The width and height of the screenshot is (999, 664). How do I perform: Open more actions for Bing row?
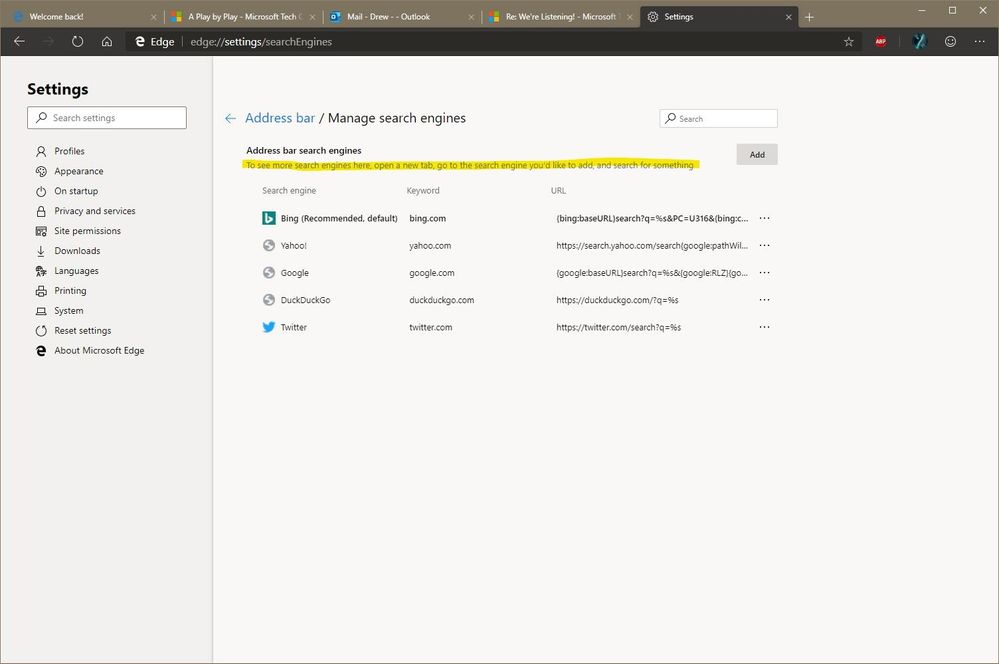(x=765, y=218)
